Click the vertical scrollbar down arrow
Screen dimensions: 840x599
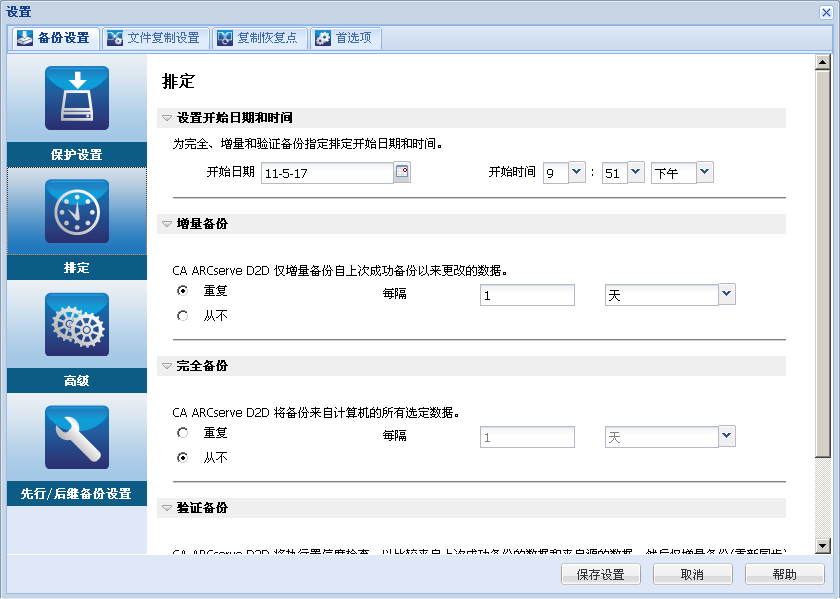823,546
